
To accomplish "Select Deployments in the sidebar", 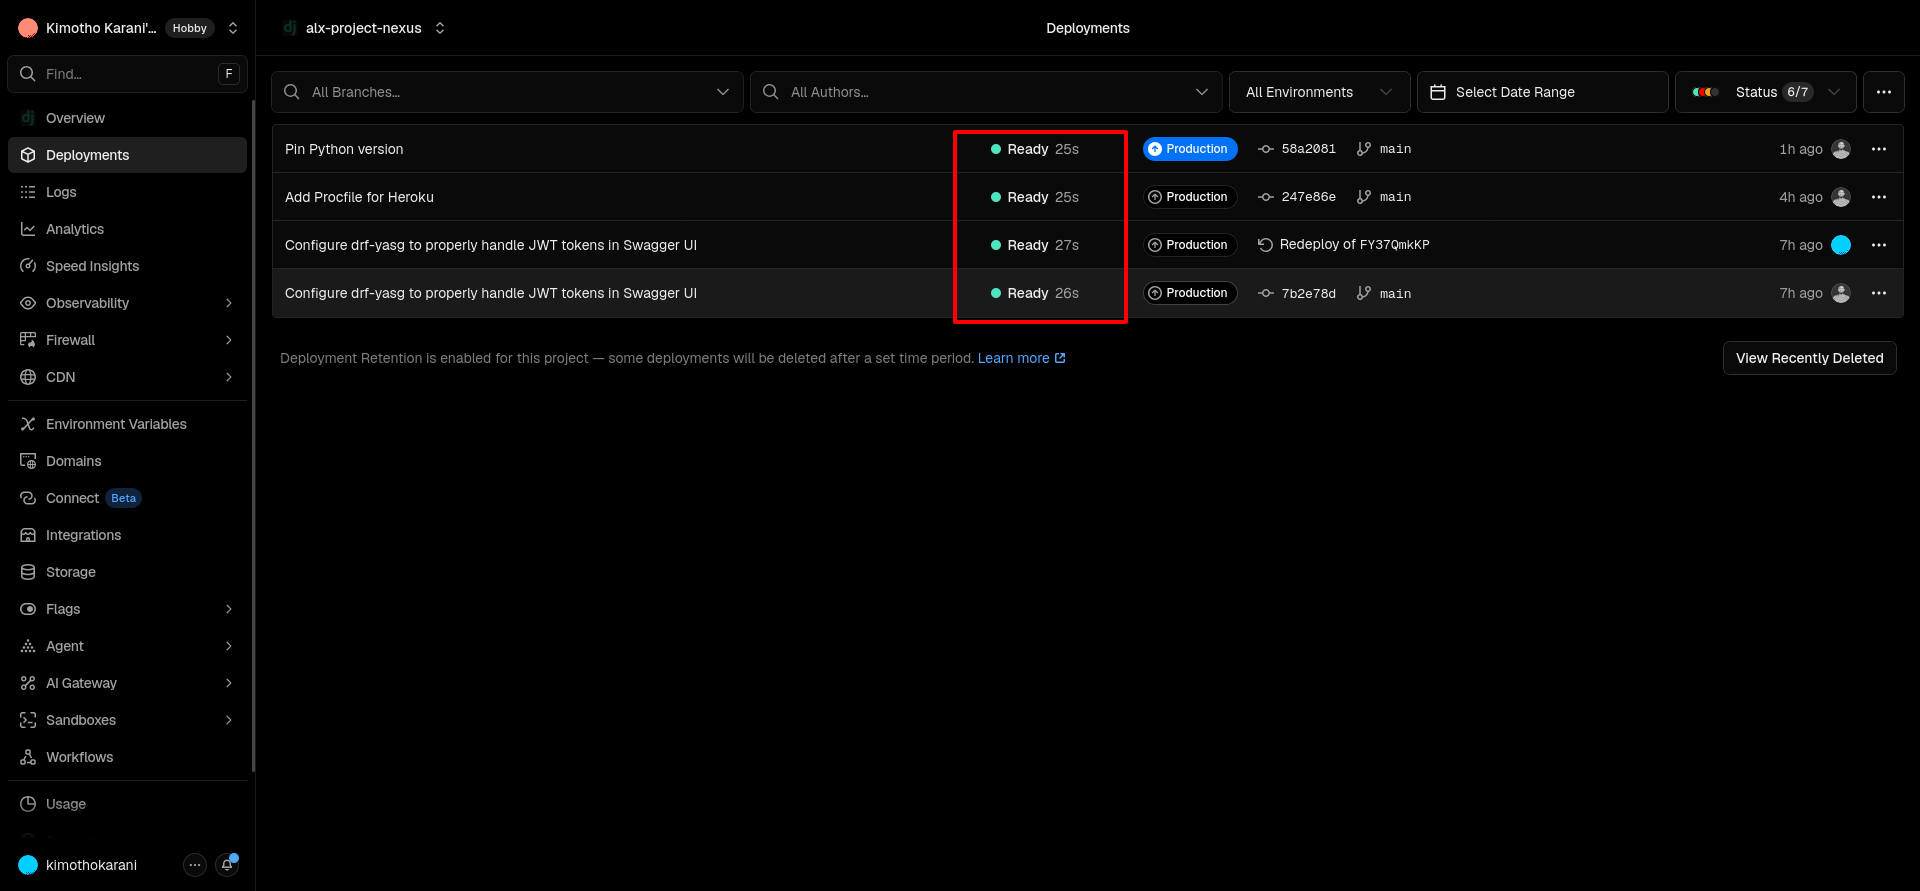I will click(127, 155).
